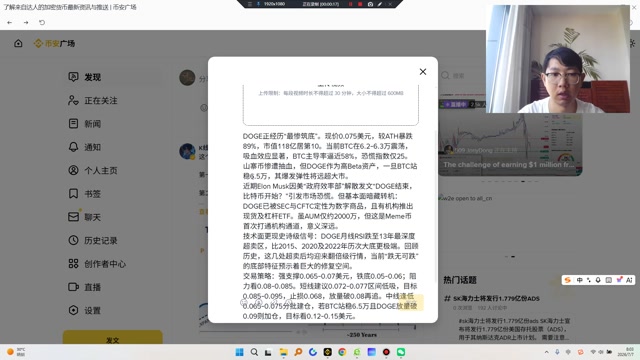The width and height of the screenshot is (640, 360).
Task: Click the Sogou skin box icon
Action: point(619,280)
